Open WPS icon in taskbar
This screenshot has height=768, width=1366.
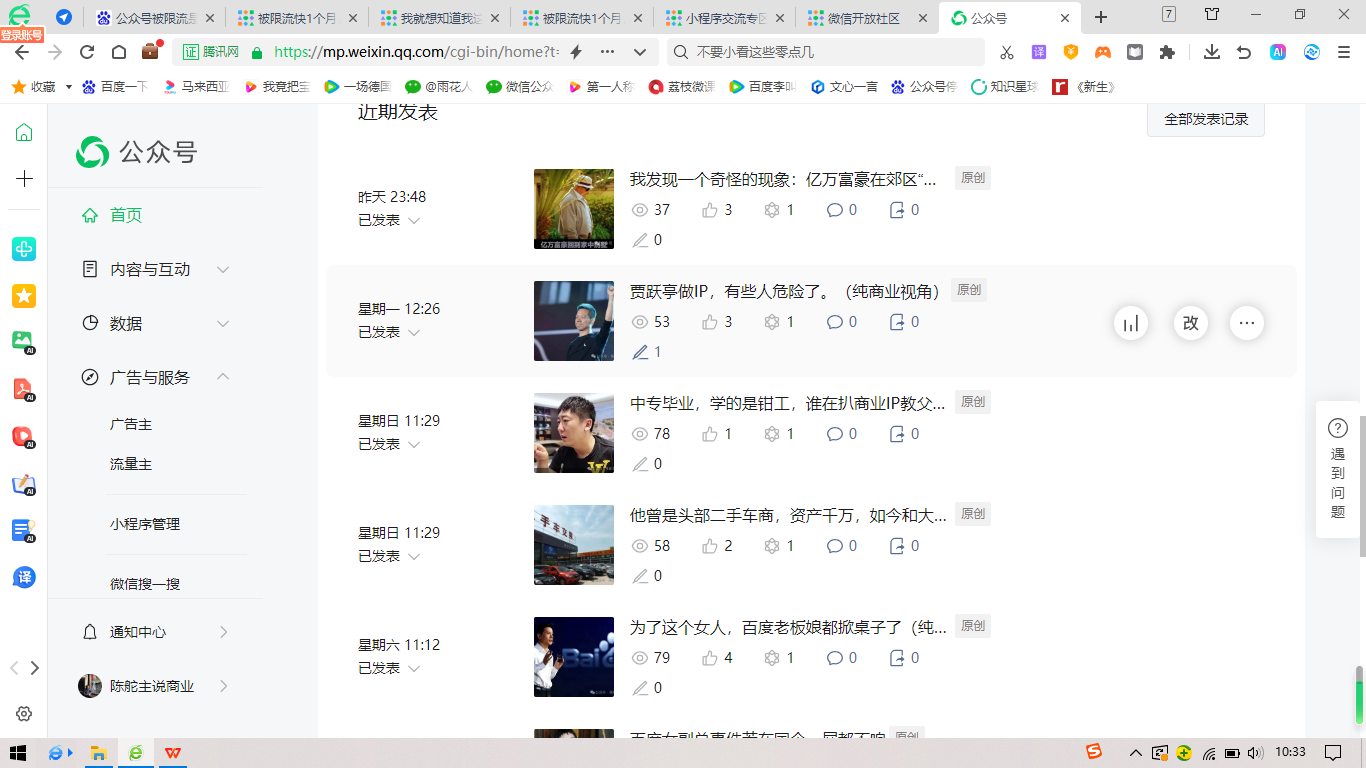(173, 753)
